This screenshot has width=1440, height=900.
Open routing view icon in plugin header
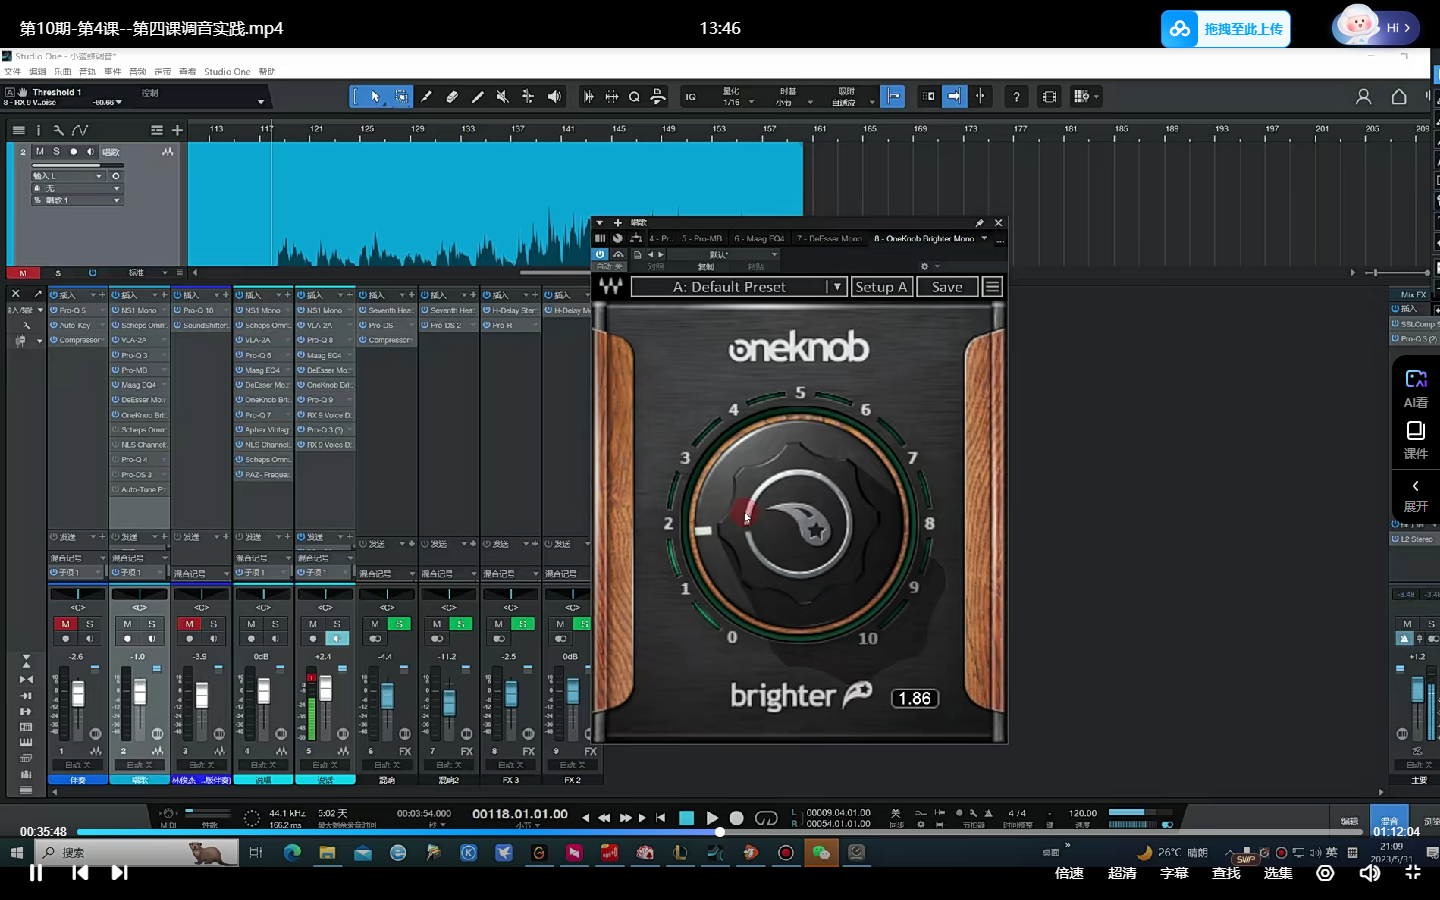636,239
